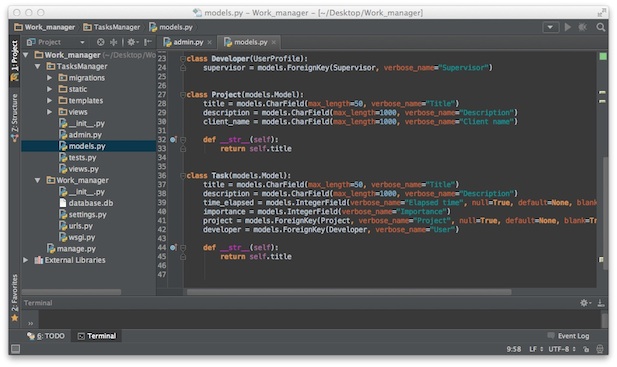Expand External Libraries node
This screenshot has height=367, width=617.
click(x=26, y=260)
